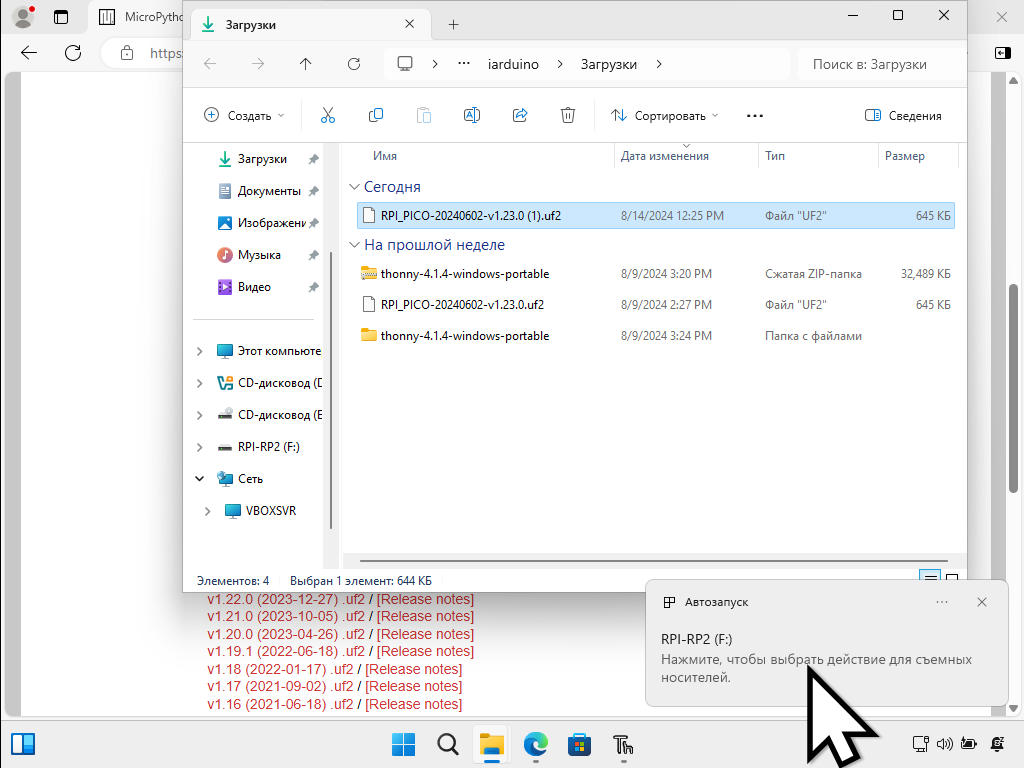Click the Загрузки breadcrumb segment
1024x768 pixels.
pos(609,64)
